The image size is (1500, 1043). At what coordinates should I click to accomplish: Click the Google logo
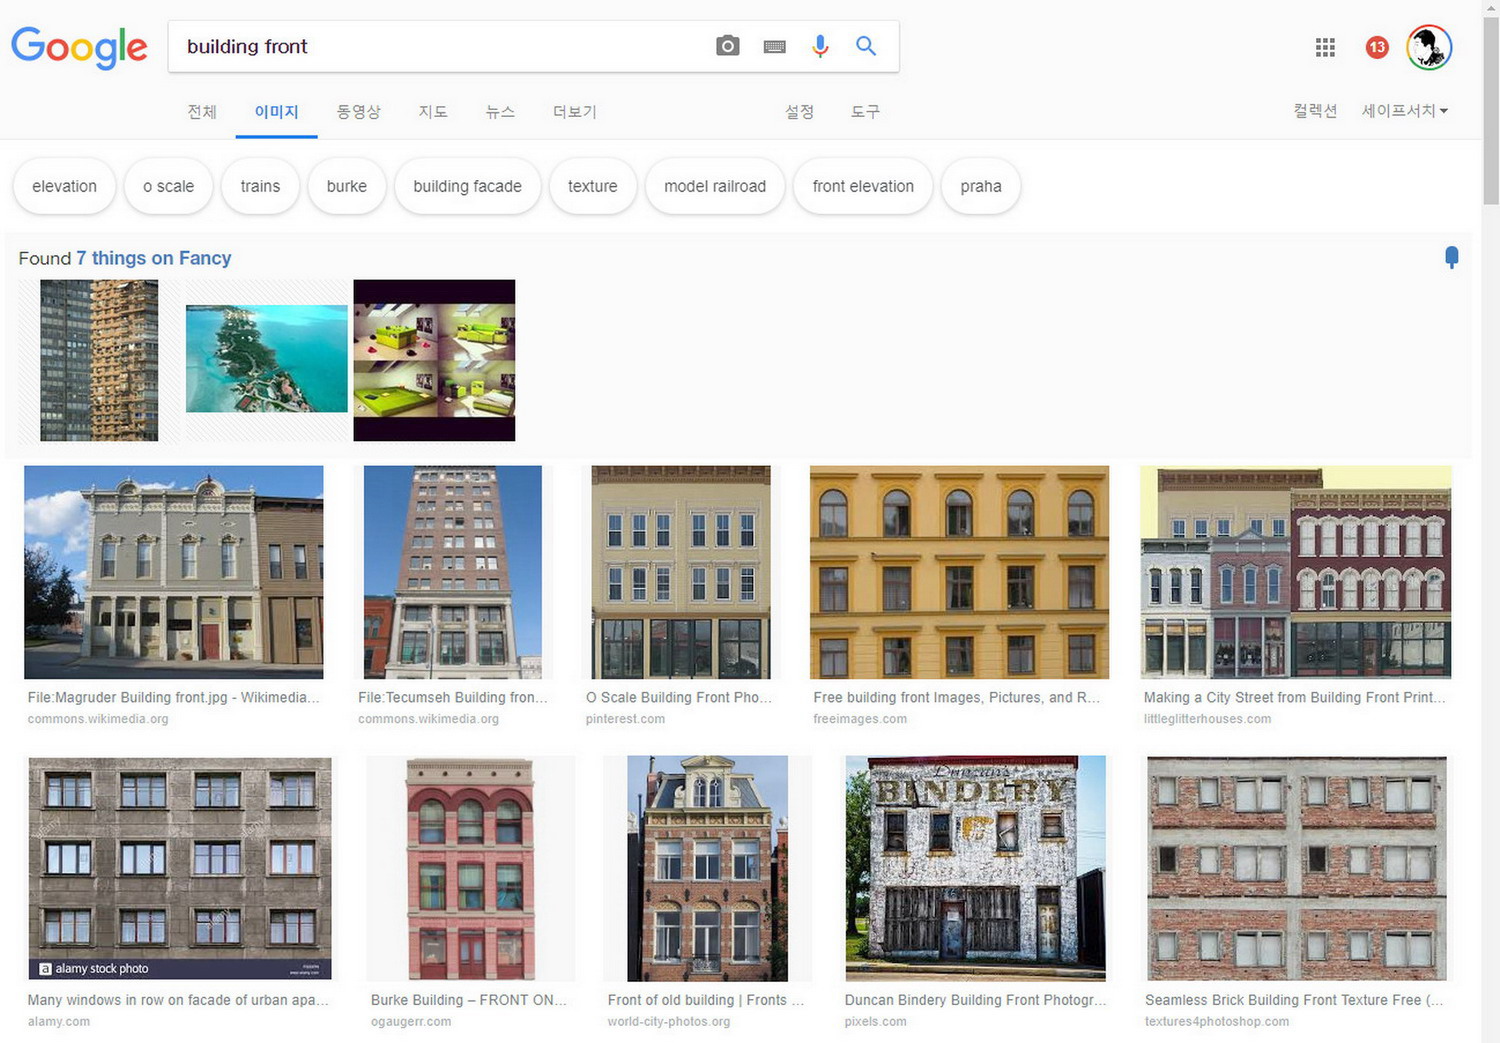pos(79,47)
